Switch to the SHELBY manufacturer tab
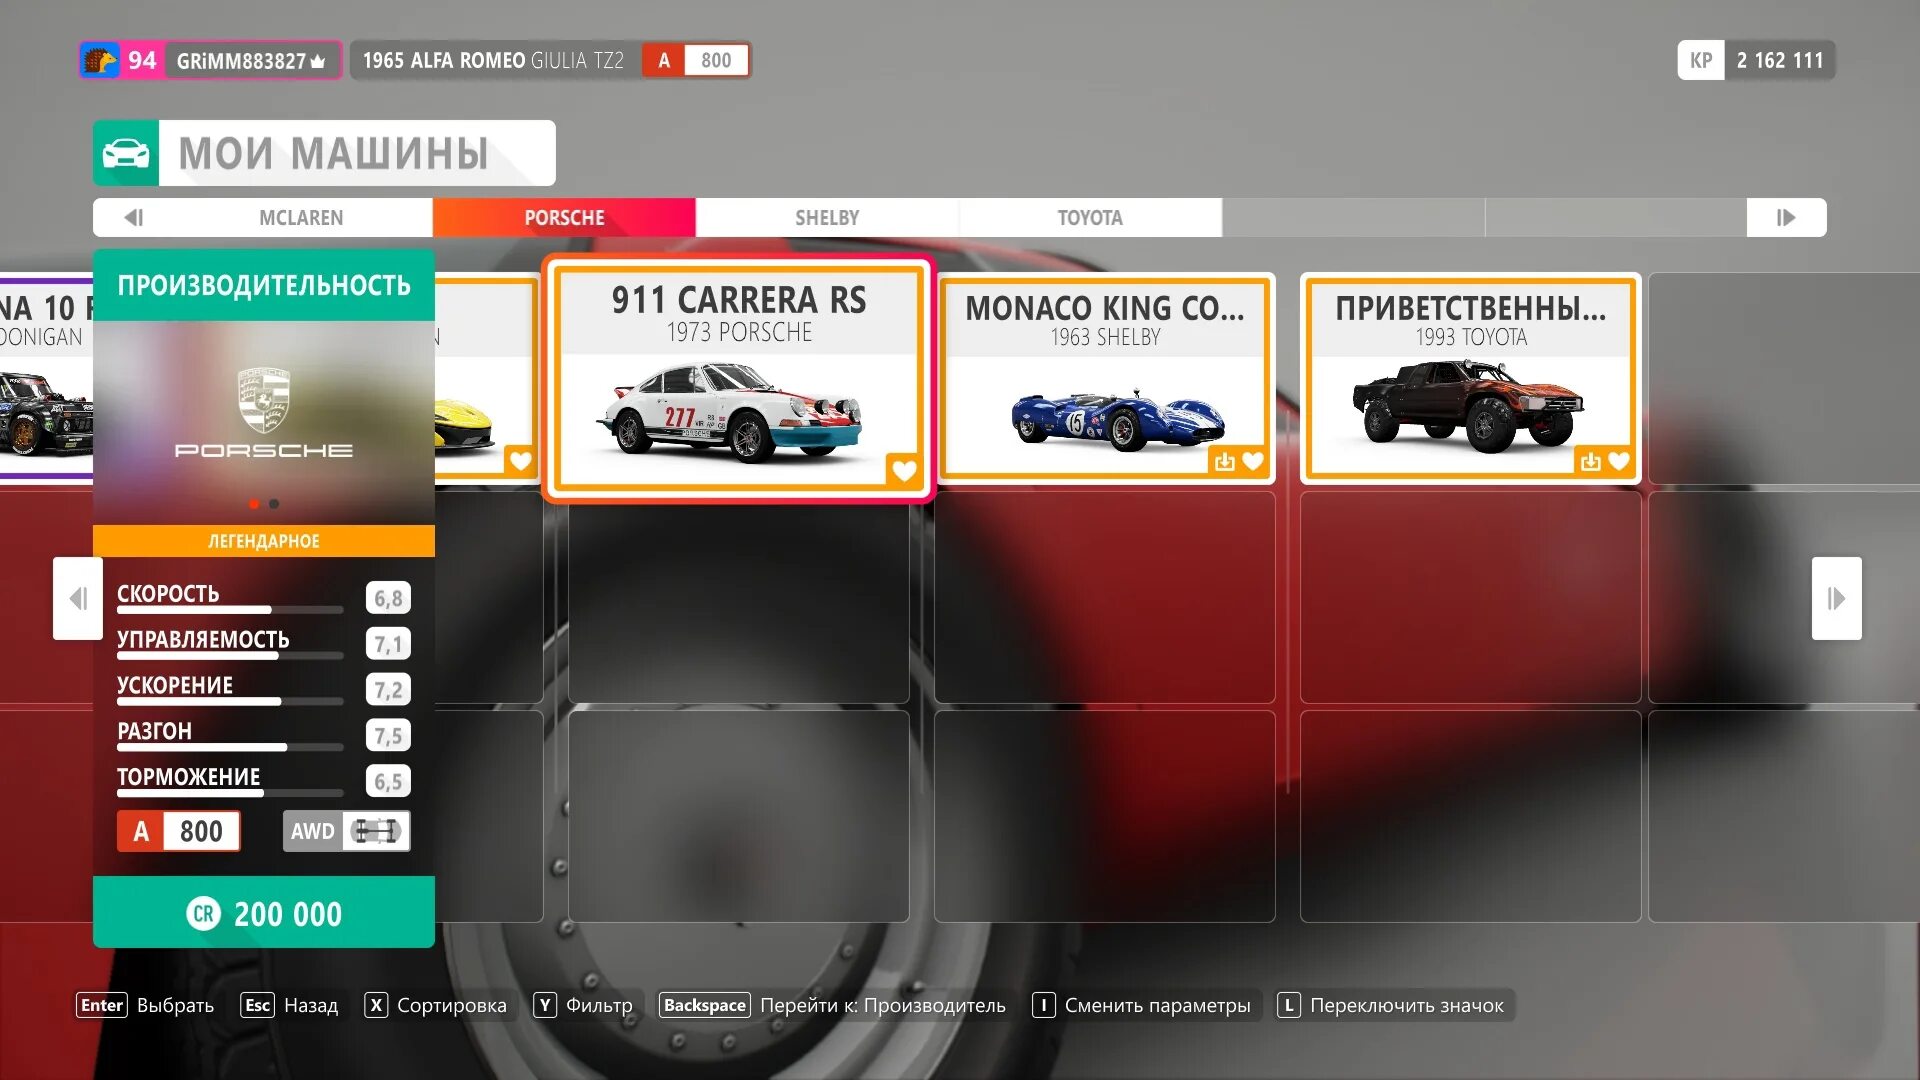 827,217
